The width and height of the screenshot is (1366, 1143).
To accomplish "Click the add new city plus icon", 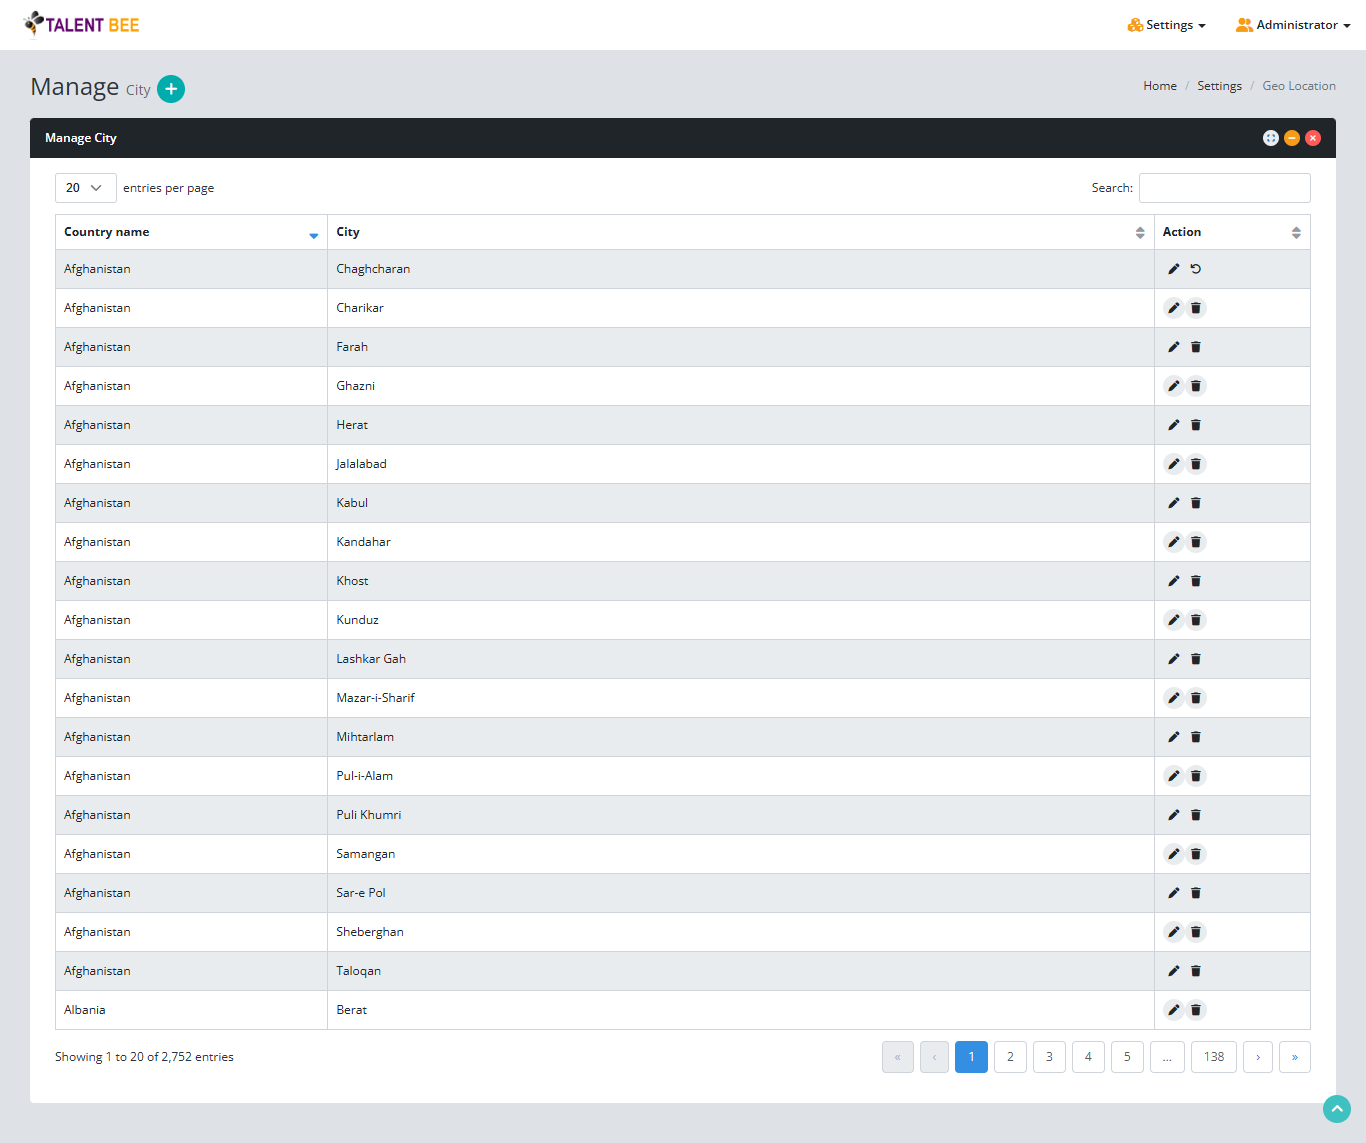I will pos(171,89).
